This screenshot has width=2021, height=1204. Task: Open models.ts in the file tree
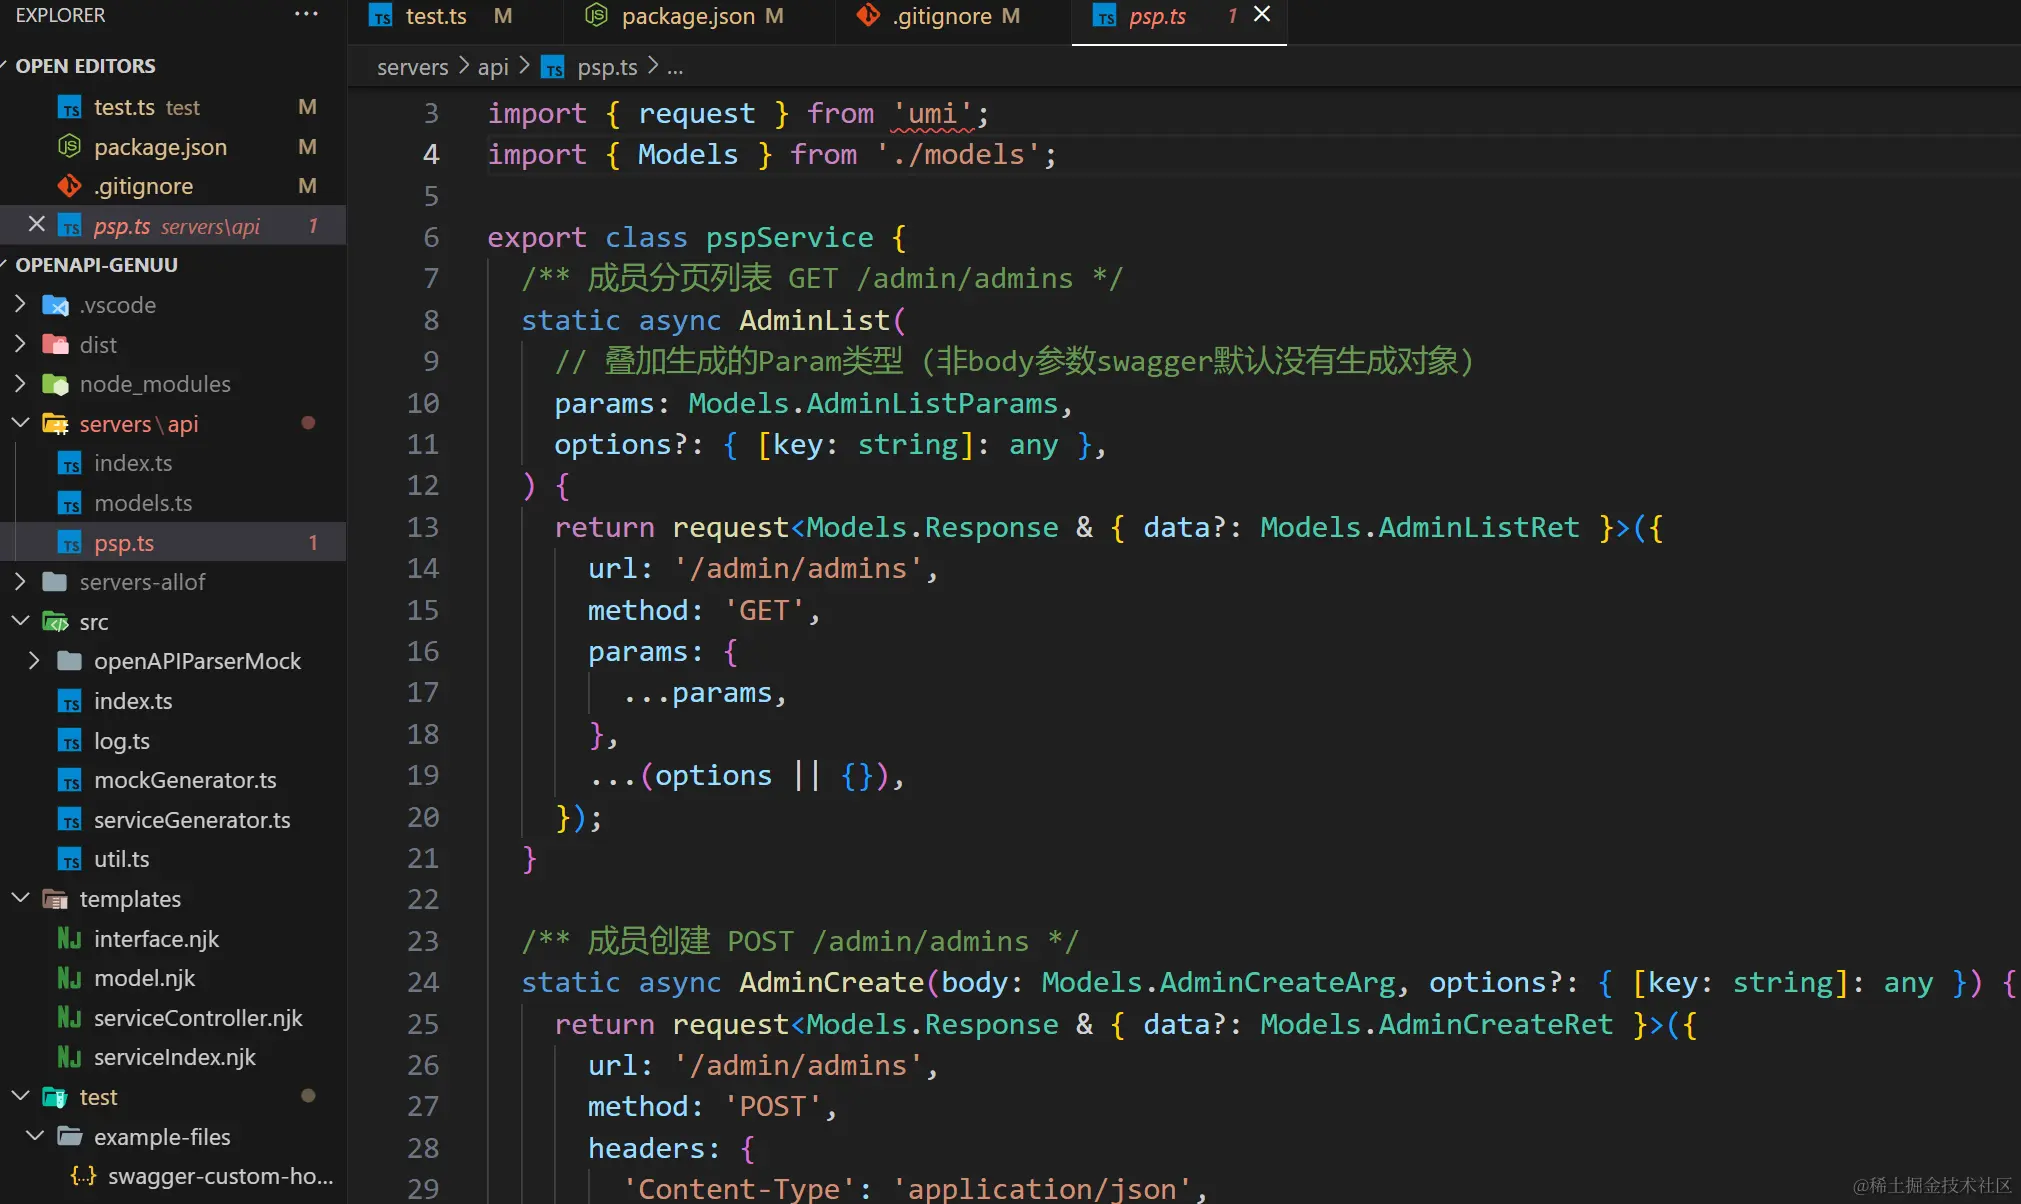pos(173,502)
